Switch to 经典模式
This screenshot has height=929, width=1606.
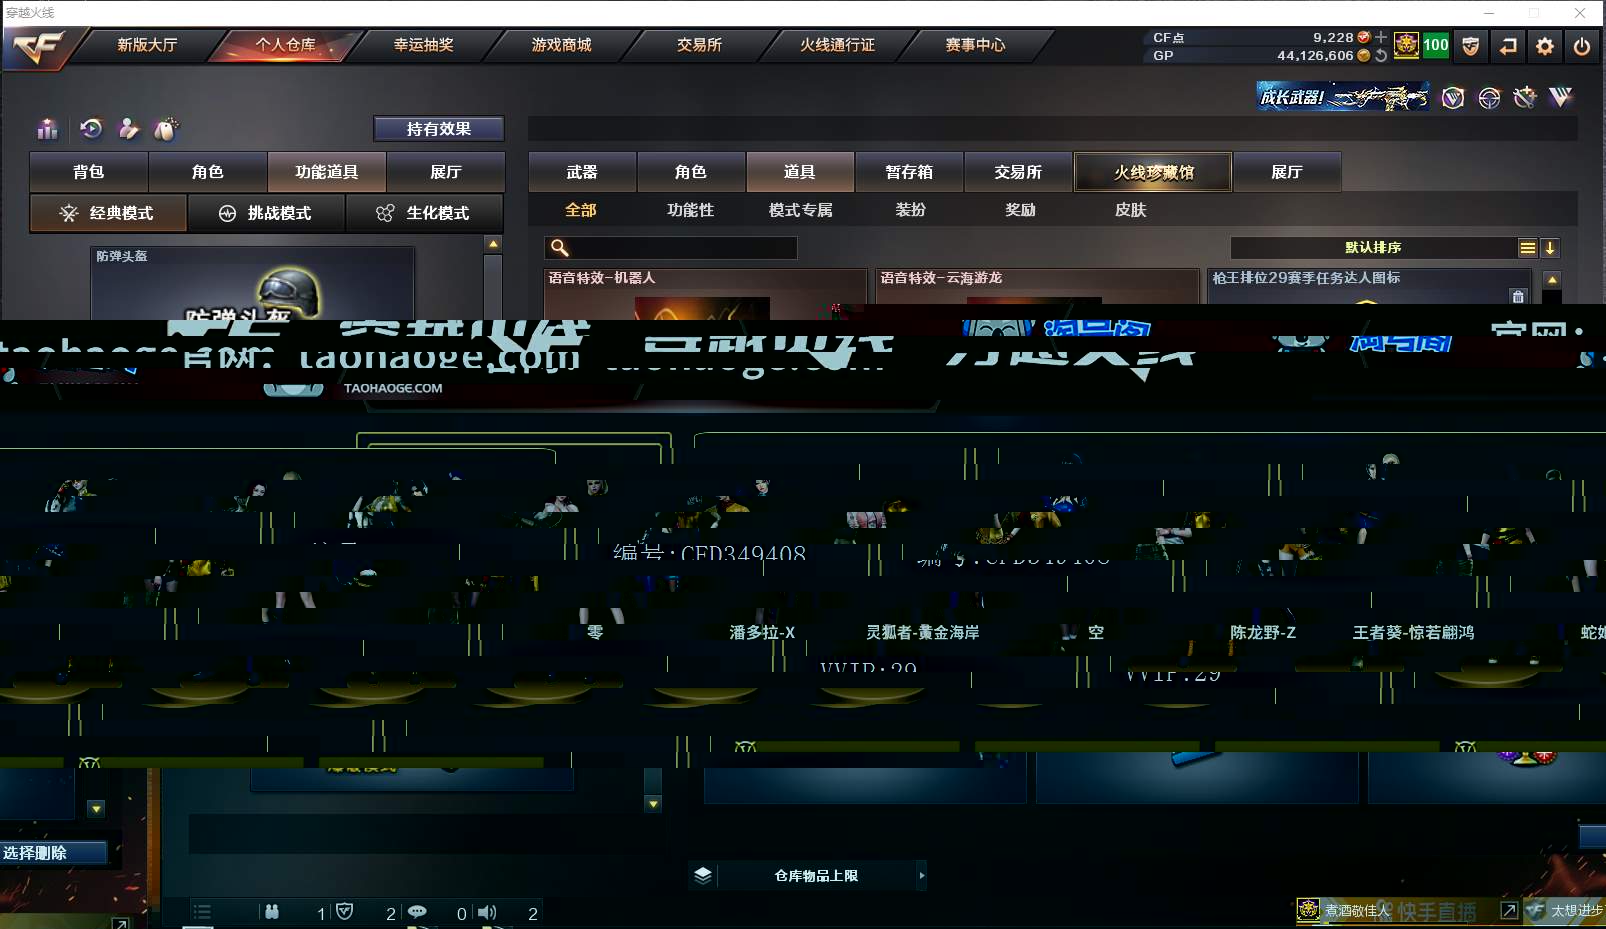(108, 213)
